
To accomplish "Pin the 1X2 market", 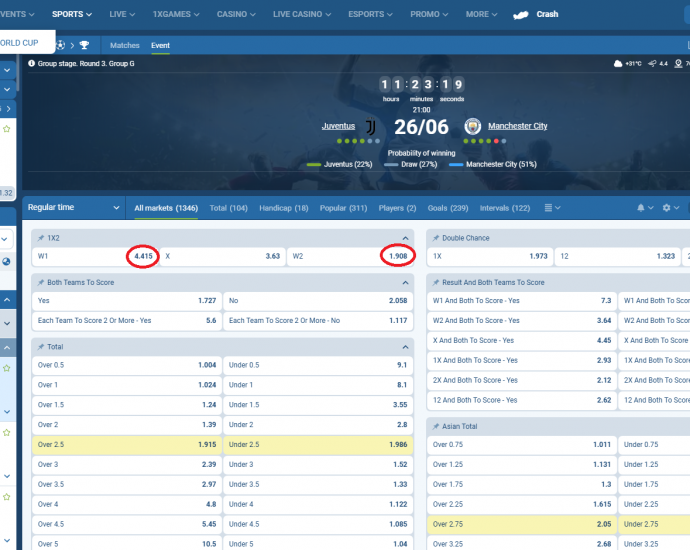I will coord(41,238).
